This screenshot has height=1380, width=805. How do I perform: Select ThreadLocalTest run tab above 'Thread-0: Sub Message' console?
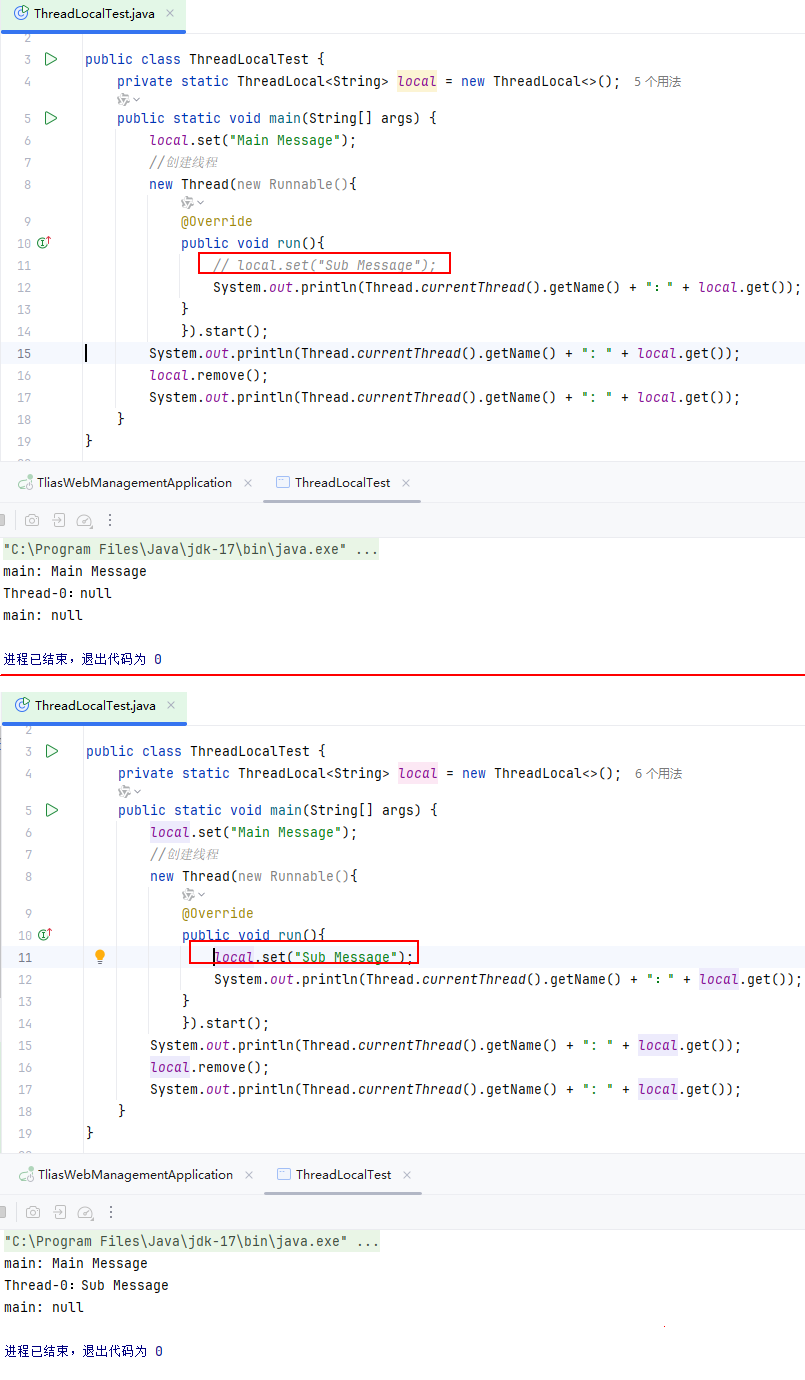click(x=342, y=1175)
